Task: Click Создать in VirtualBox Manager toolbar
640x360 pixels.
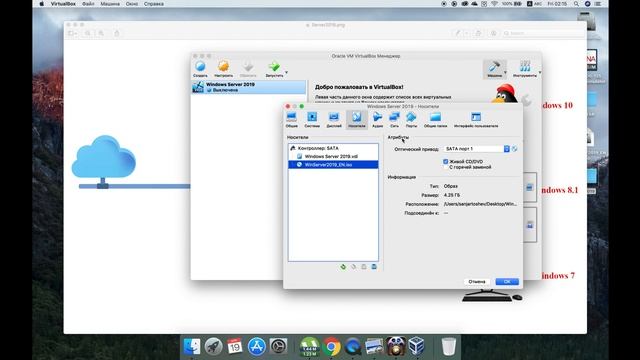Action: [x=200, y=69]
